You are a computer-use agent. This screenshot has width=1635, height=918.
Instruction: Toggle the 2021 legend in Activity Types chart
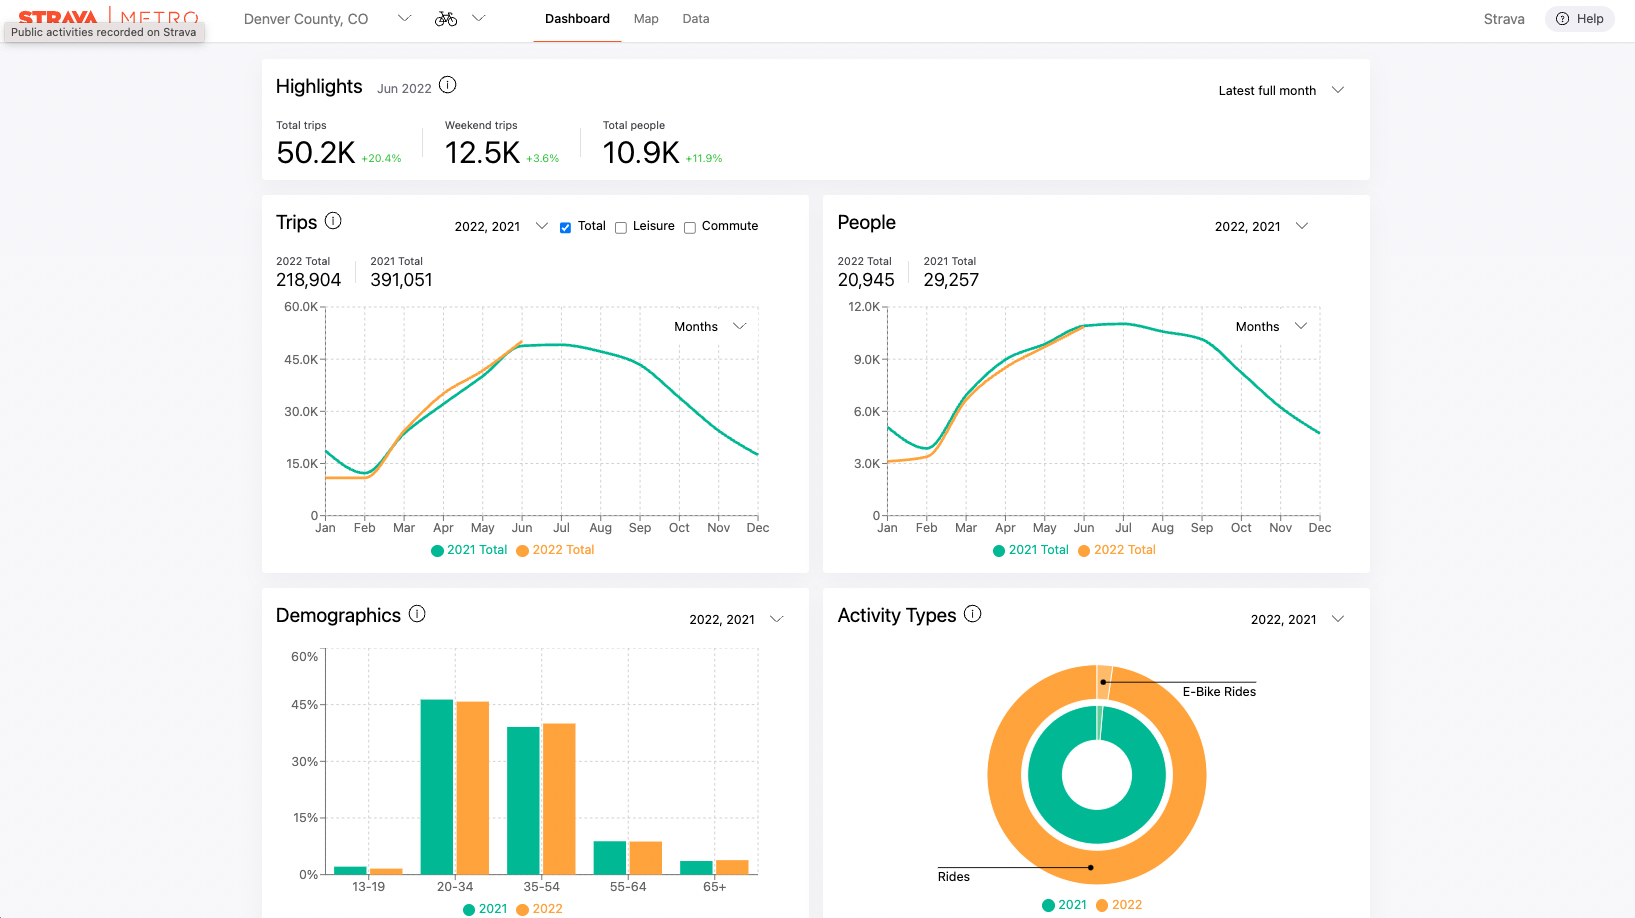(1064, 905)
